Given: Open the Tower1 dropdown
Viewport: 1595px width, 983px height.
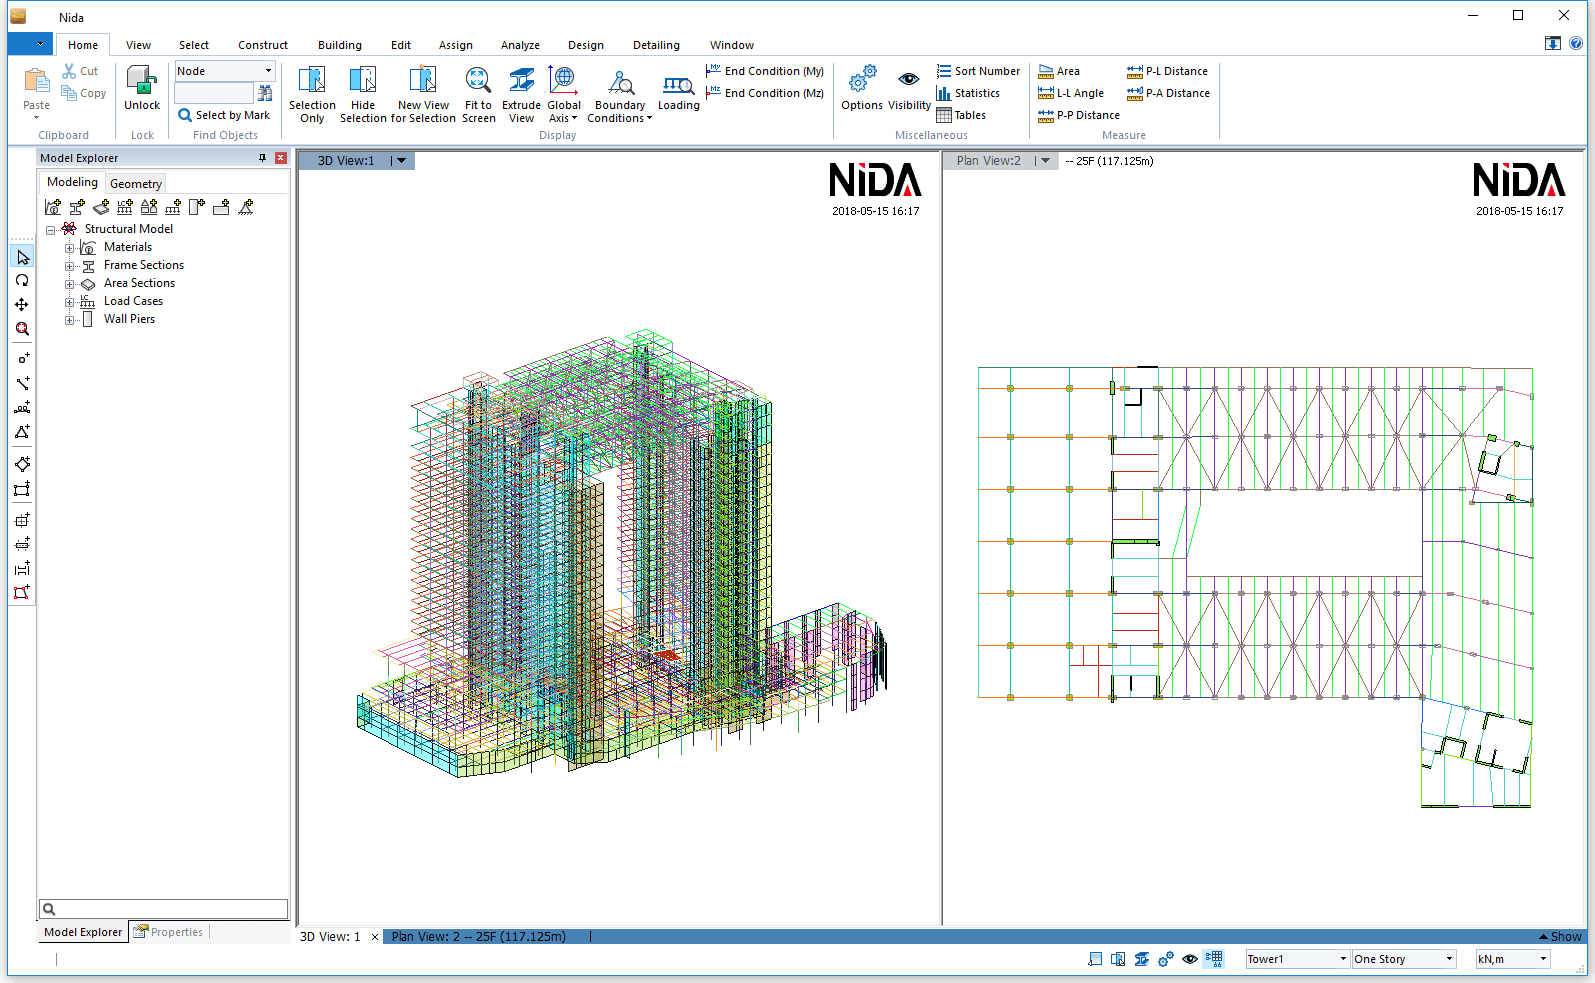Looking at the screenshot, I should (x=1343, y=959).
